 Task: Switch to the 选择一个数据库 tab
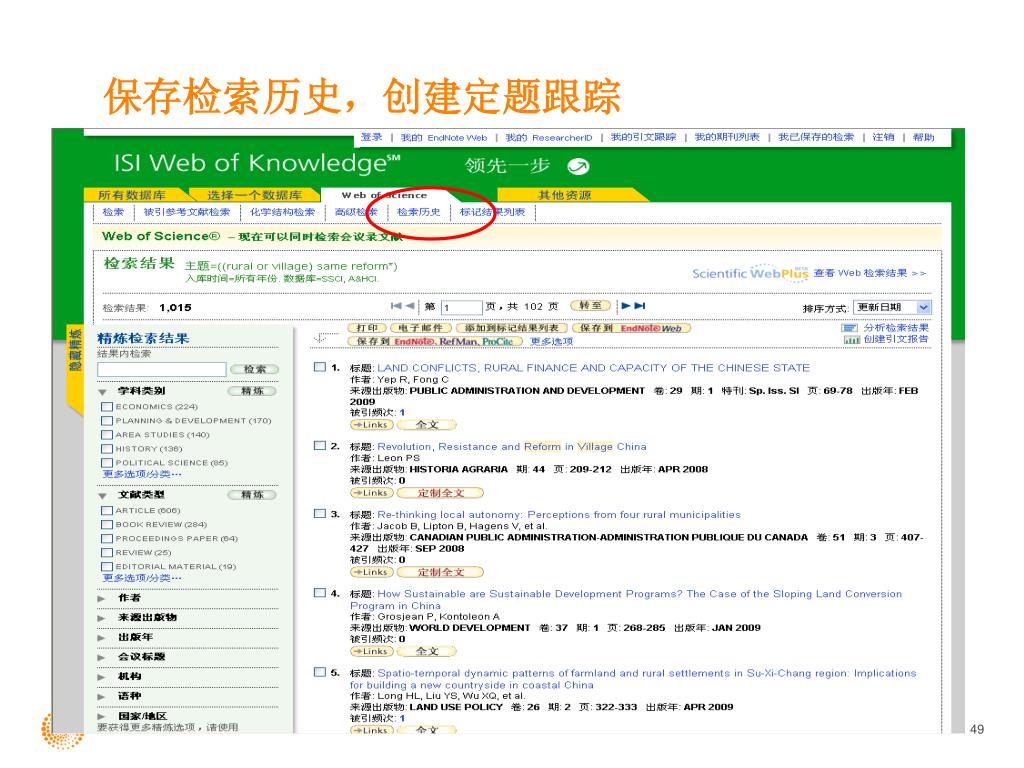(x=255, y=195)
